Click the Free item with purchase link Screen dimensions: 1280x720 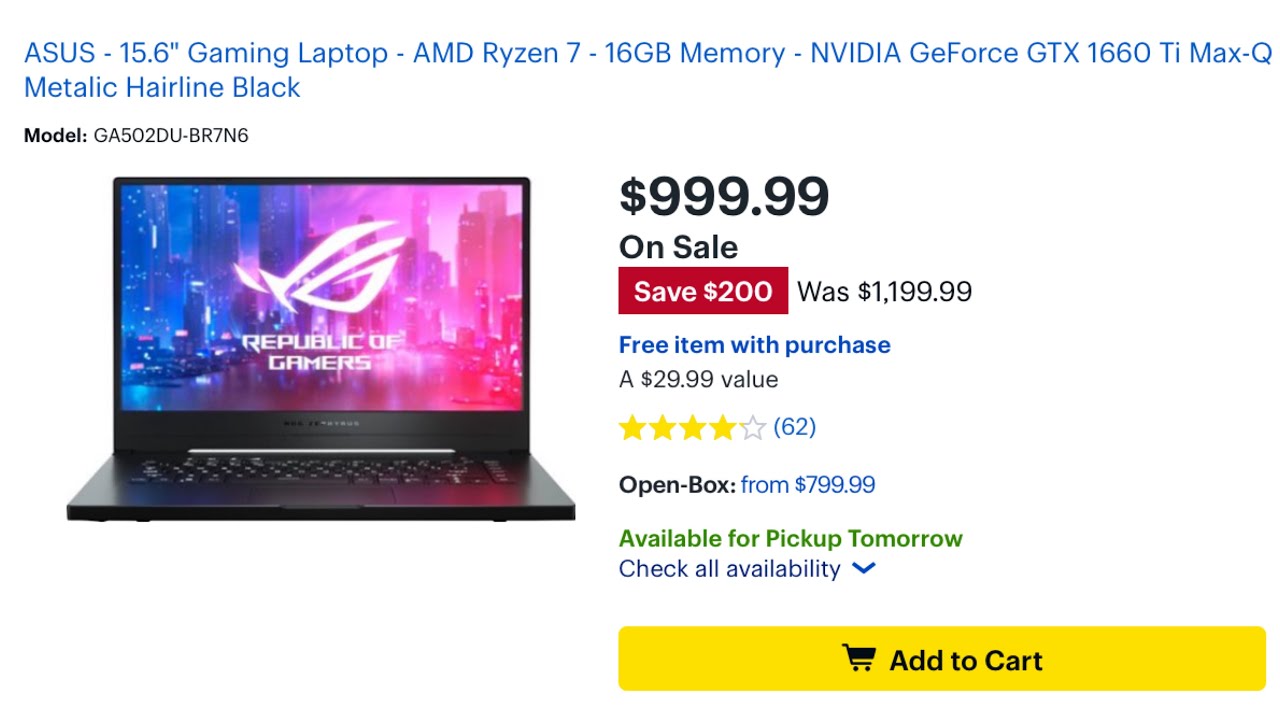point(754,345)
